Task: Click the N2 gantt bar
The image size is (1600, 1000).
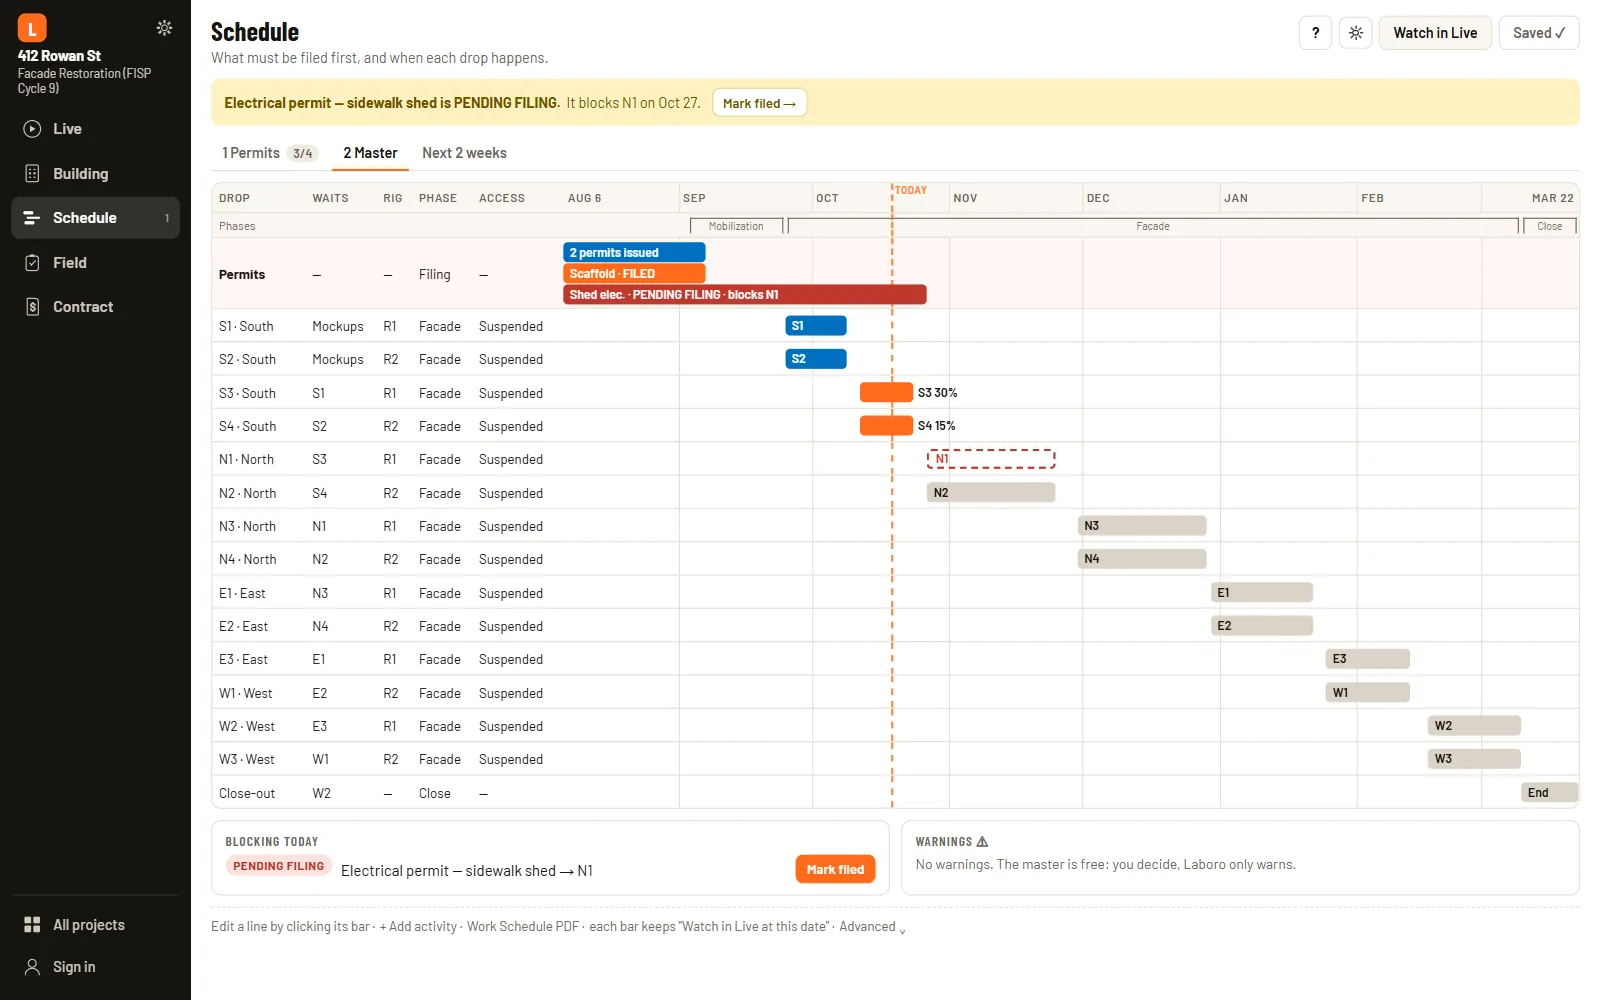Action: pyautogui.click(x=991, y=493)
